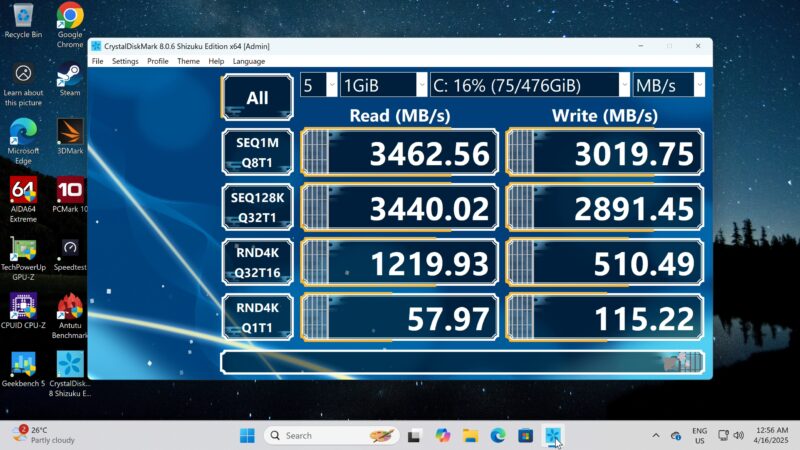
Task: Open Recycle Bin desktop icon
Action: point(23,20)
